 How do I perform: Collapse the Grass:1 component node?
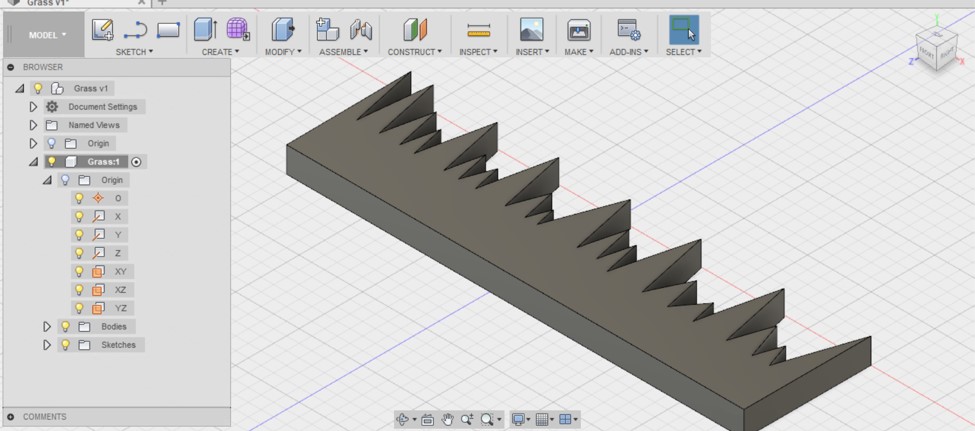34,162
